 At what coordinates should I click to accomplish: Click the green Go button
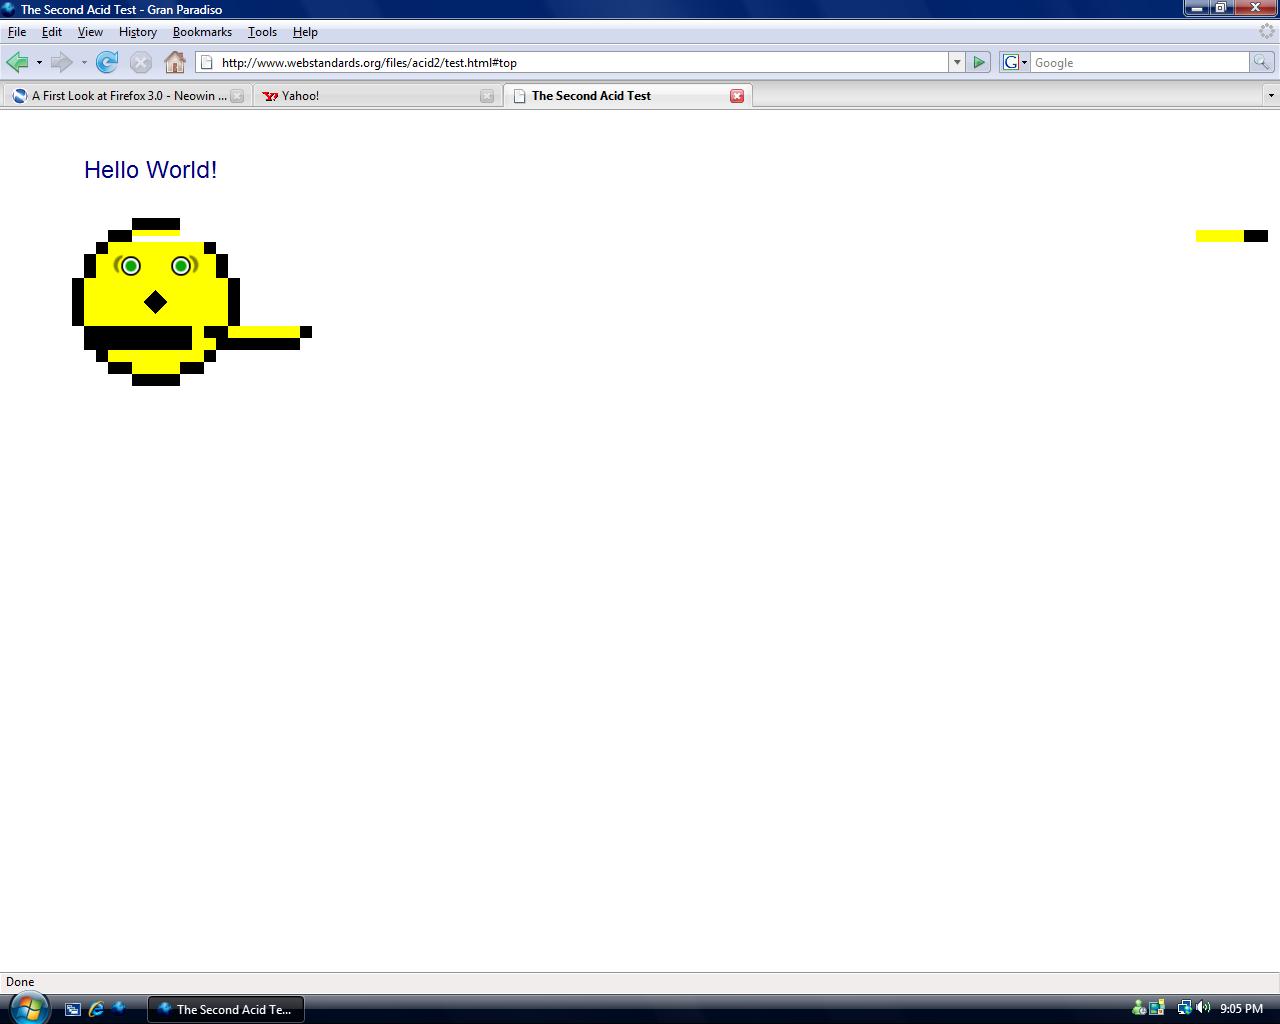tap(979, 62)
